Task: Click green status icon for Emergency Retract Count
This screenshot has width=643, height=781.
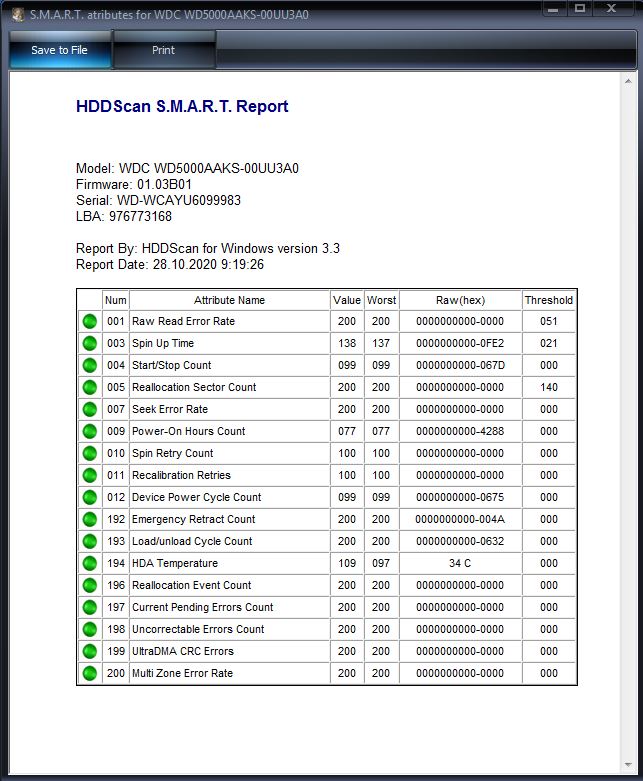Action: [x=90, y=519]
